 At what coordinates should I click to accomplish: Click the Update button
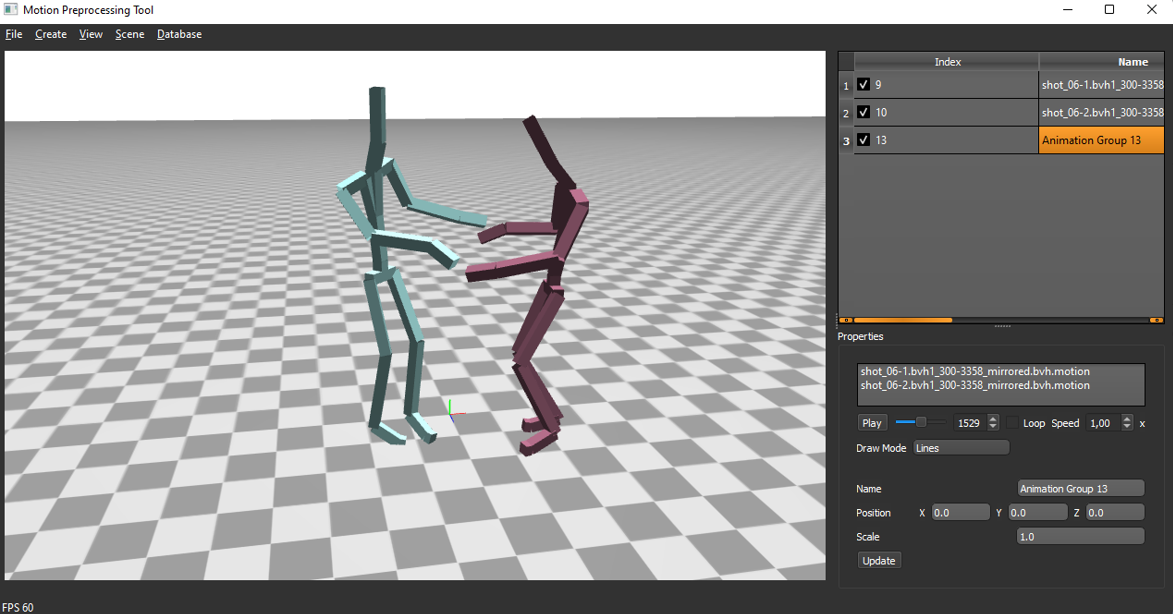click(879, 560)
